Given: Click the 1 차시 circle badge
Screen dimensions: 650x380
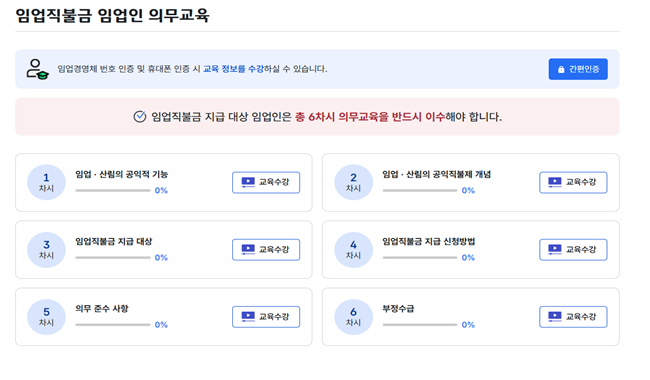Looking at the screenshot, I should coord(46,182).
